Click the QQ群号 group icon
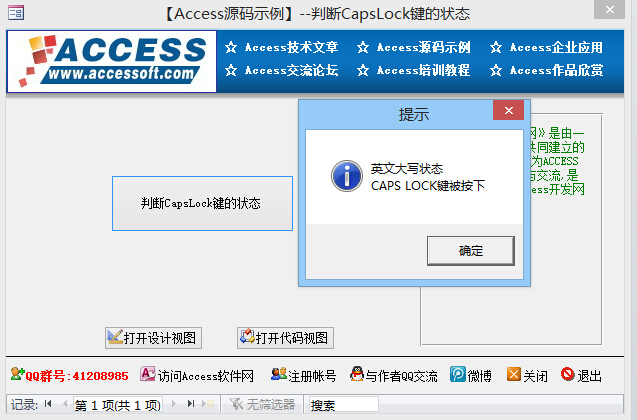637x420 pixels. coord(17,374)
